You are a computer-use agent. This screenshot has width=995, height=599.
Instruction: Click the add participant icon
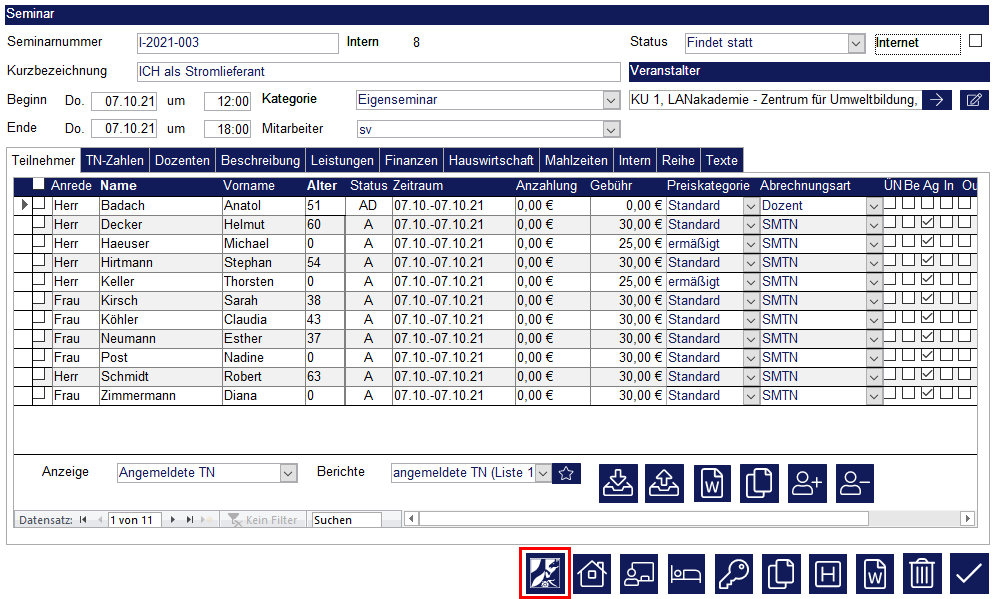807,484
